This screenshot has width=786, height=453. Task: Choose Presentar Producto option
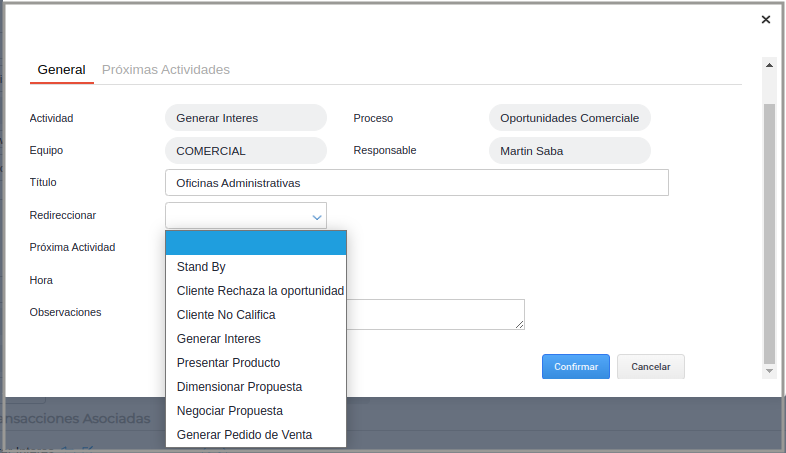coord(228,363)
